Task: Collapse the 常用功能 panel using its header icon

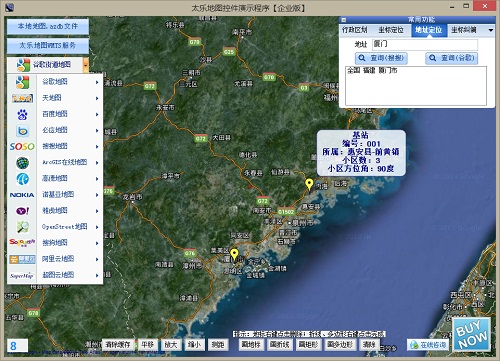Action: (x=344, y=20)
